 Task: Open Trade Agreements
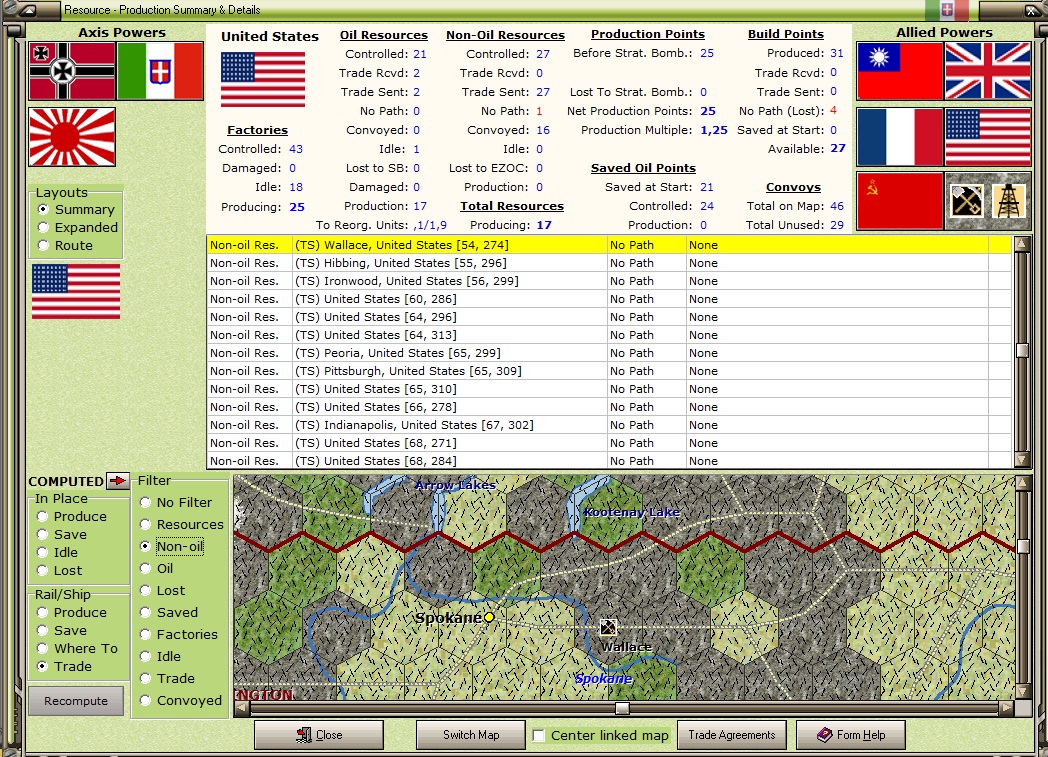(x=732, y=735)
